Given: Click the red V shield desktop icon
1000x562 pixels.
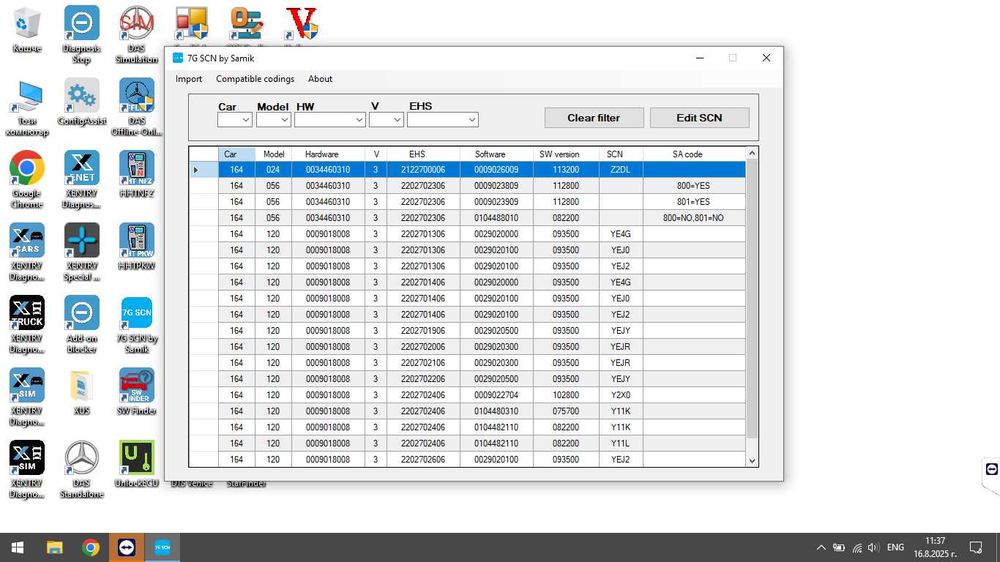Looking at the screenshot, I should pyautogui.click(x=301, y=24).
